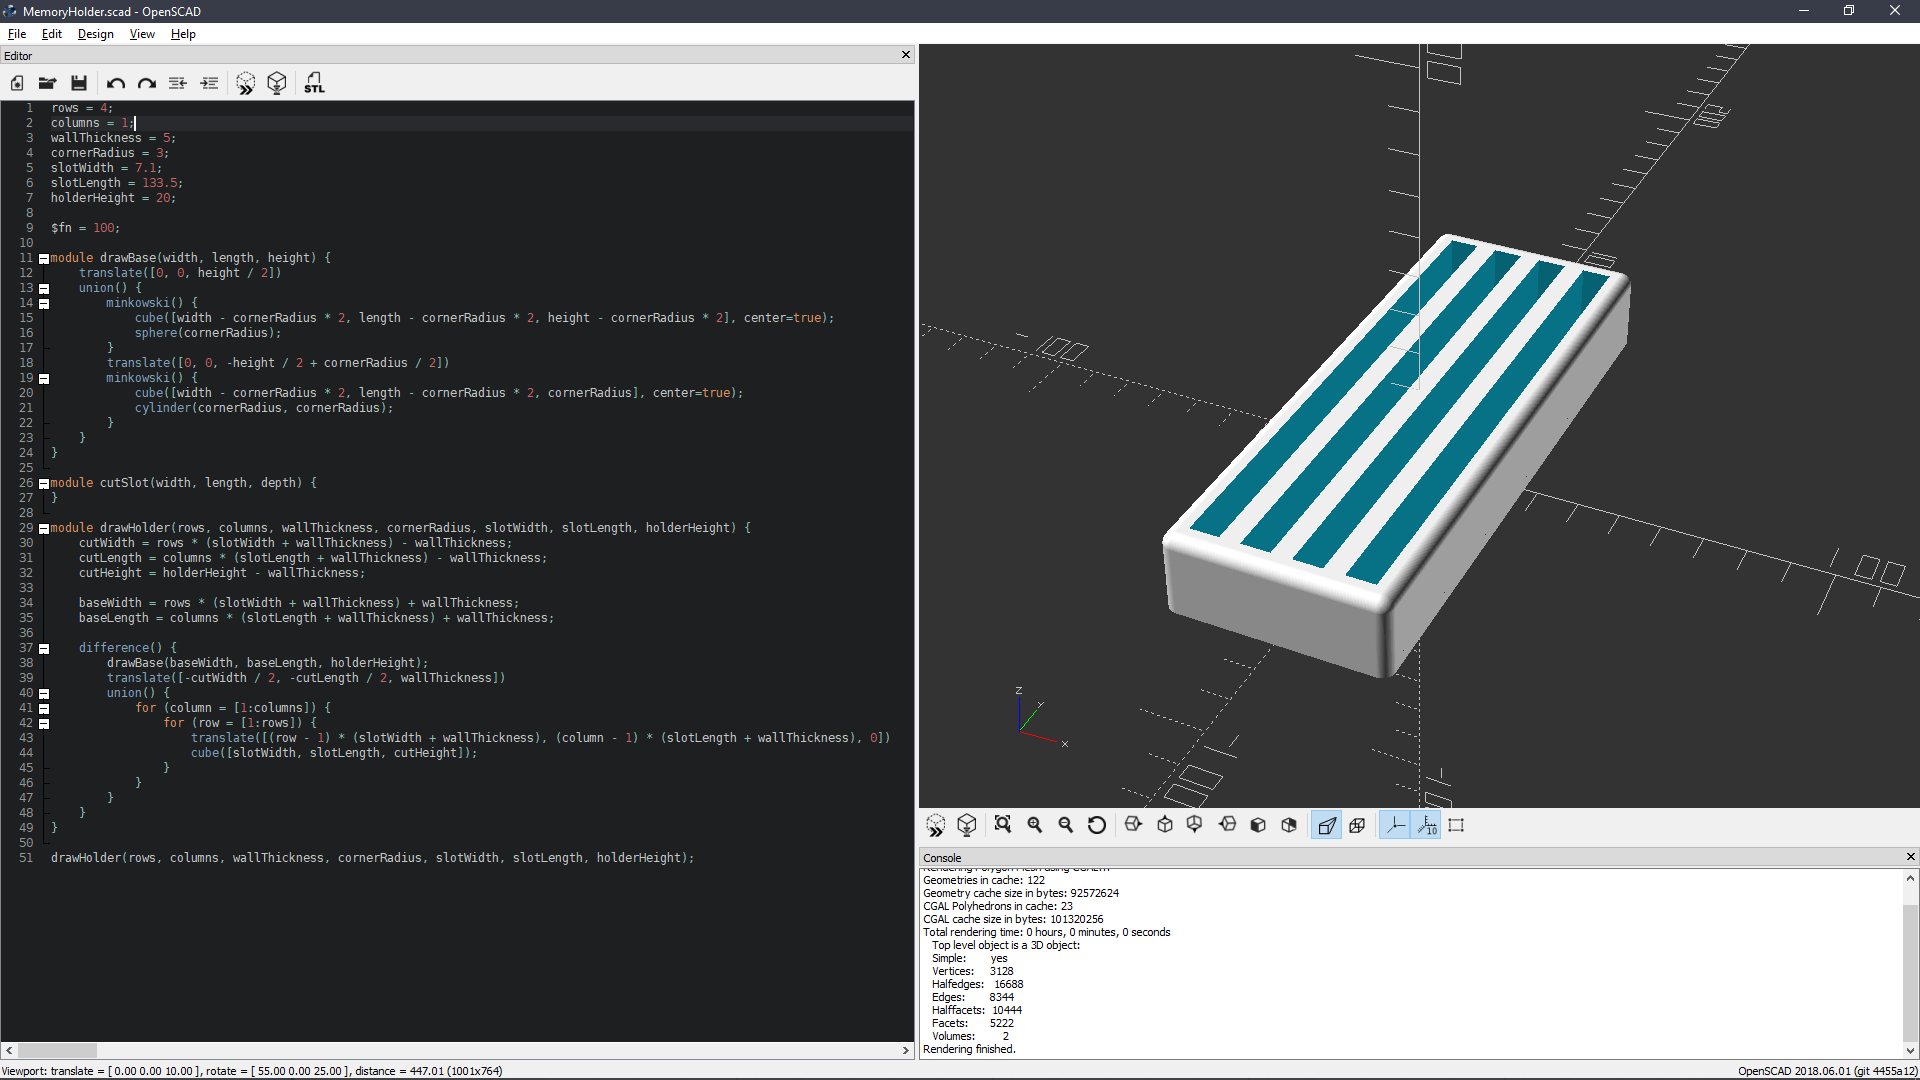Click the Open file icon in the editor toolbar
The image size is (1920, 1080).
[x=47, y=83]
